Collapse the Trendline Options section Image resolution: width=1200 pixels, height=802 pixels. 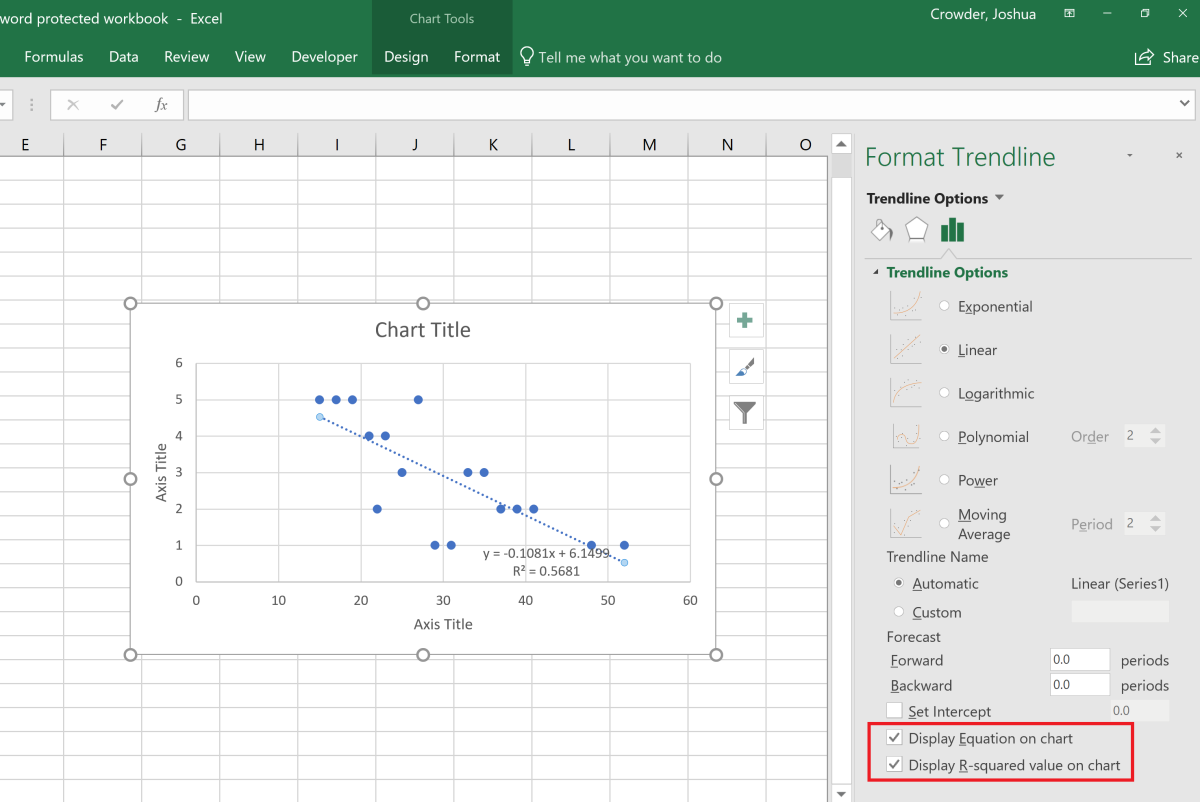point(877,272)
